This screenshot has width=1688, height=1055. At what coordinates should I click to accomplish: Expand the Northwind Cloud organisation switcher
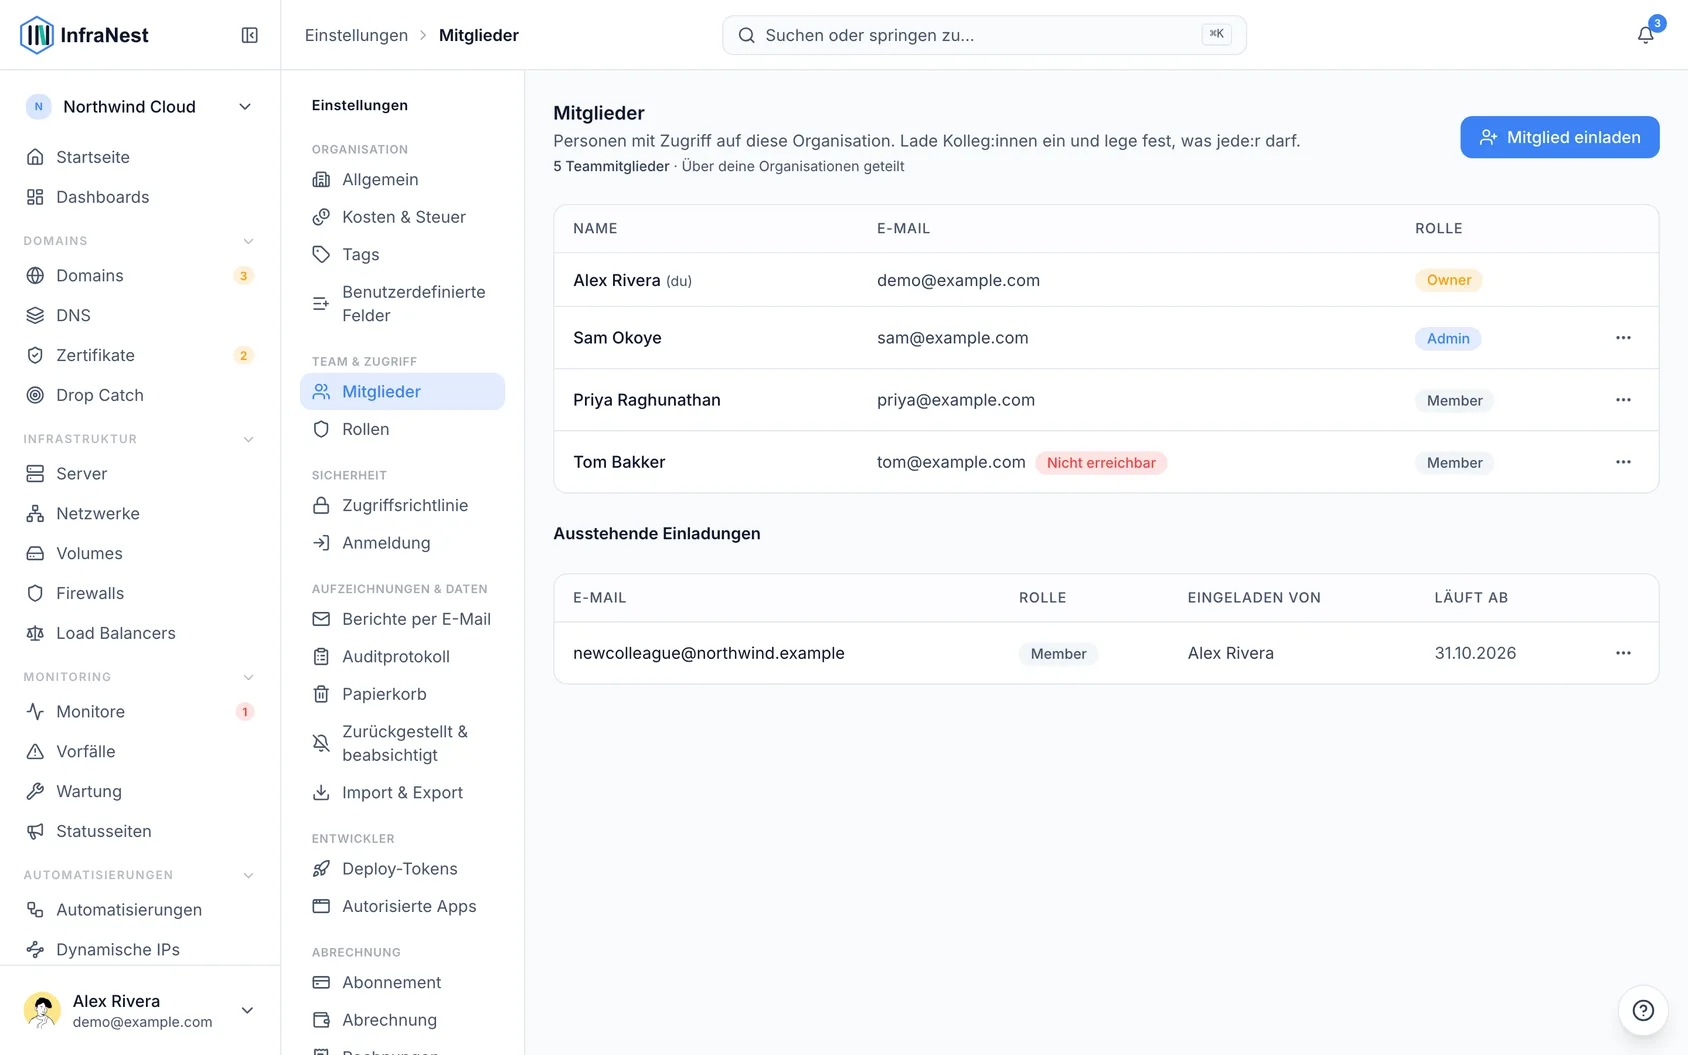[x=140, y=107]
